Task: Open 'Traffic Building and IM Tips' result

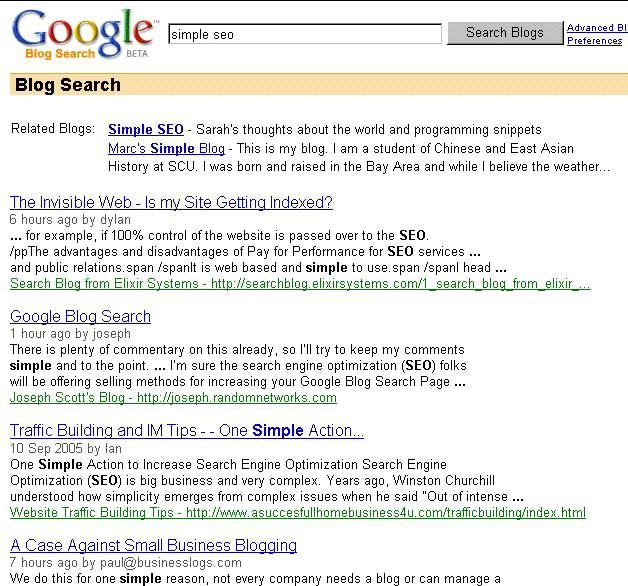Action: click(187, 431)
